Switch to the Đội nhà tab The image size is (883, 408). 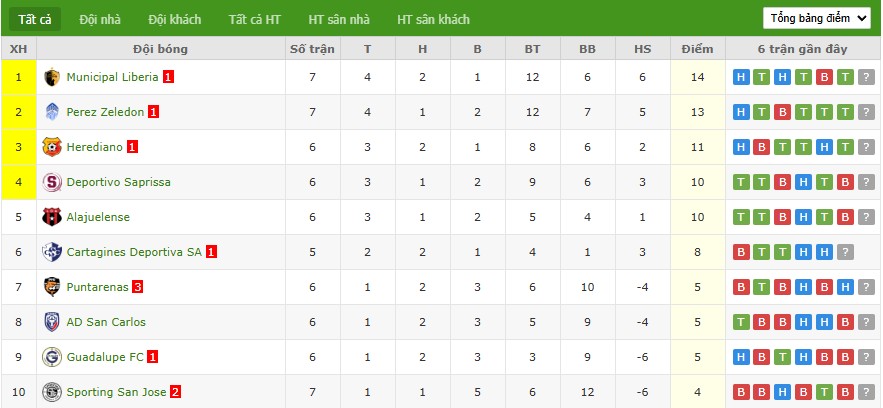100,20
